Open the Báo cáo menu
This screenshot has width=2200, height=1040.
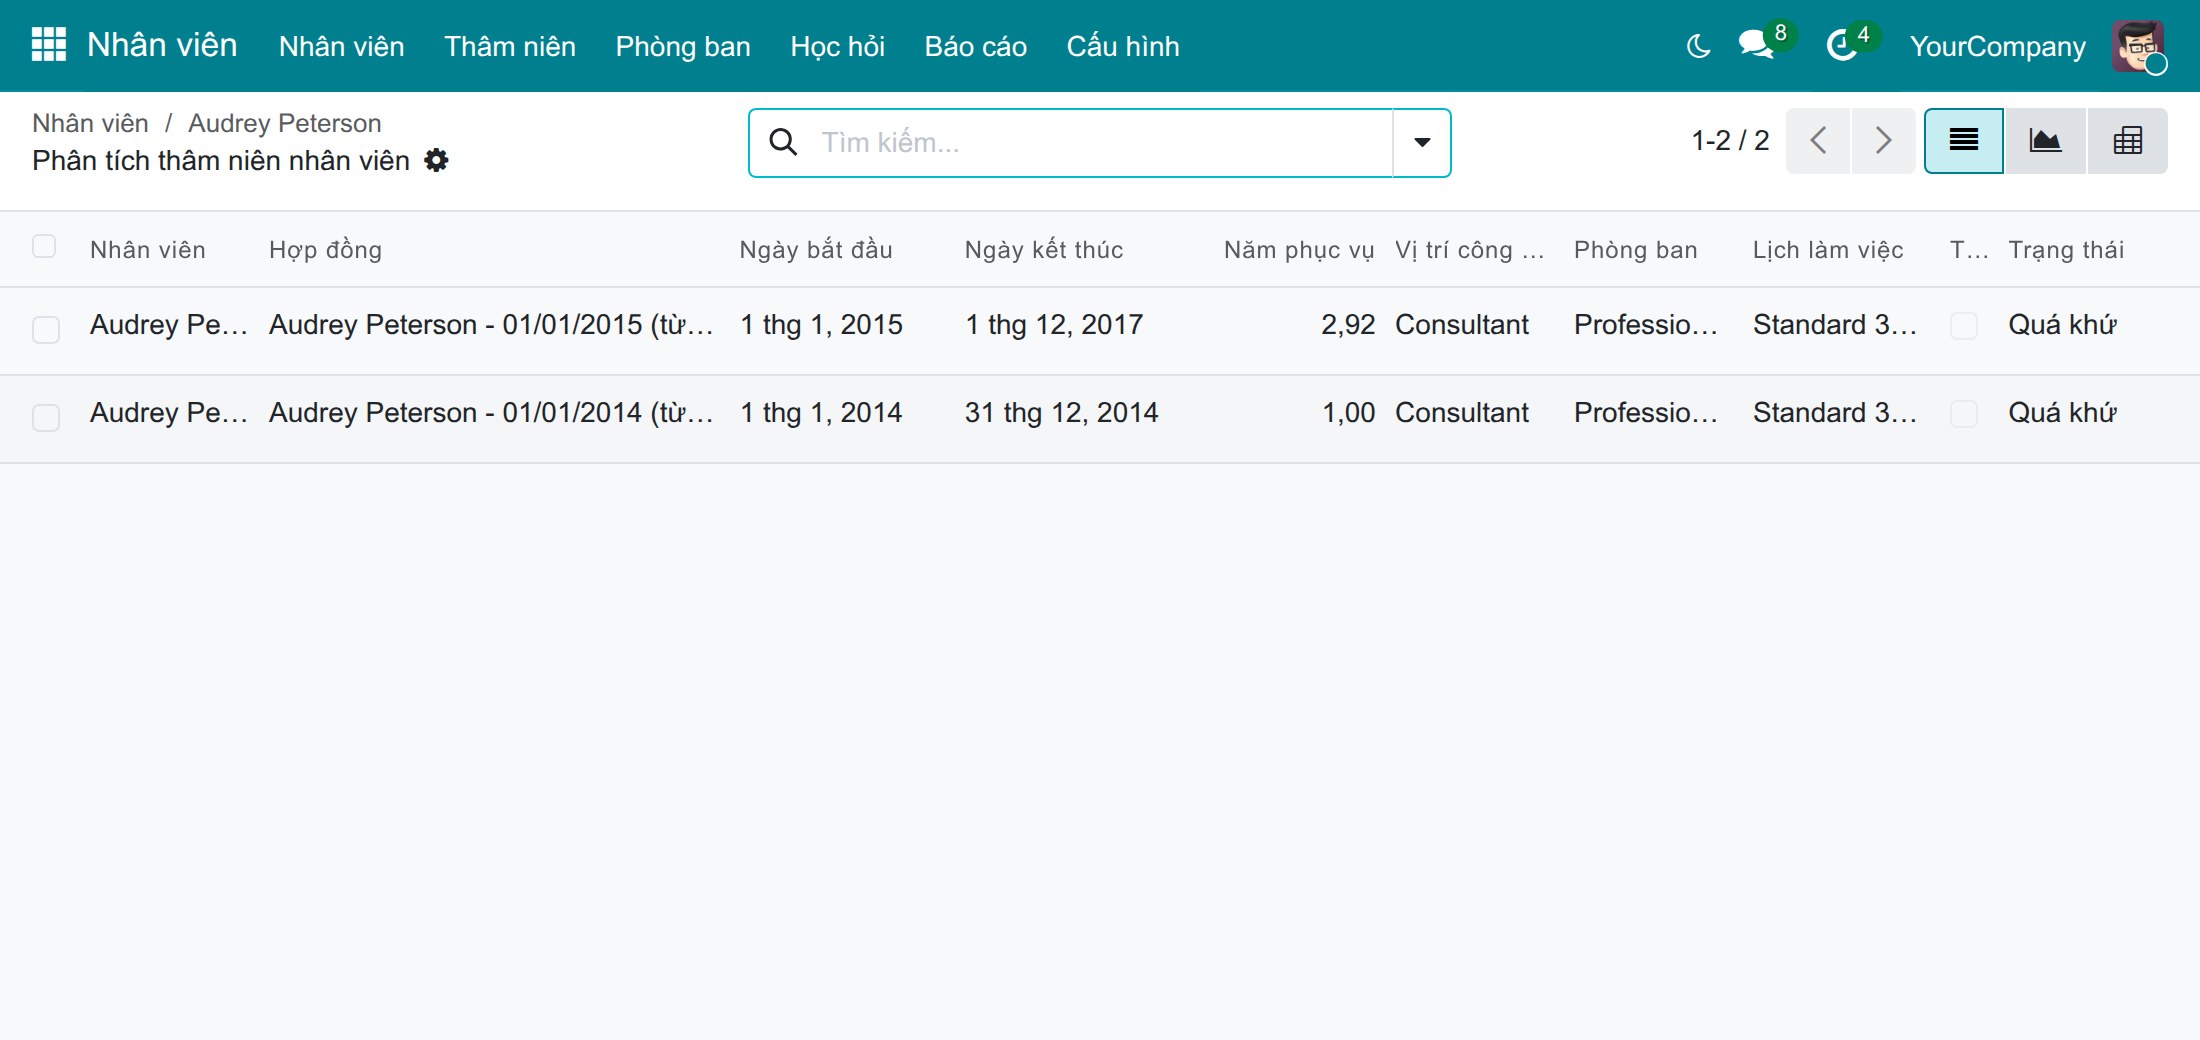[x=975, y=46]
